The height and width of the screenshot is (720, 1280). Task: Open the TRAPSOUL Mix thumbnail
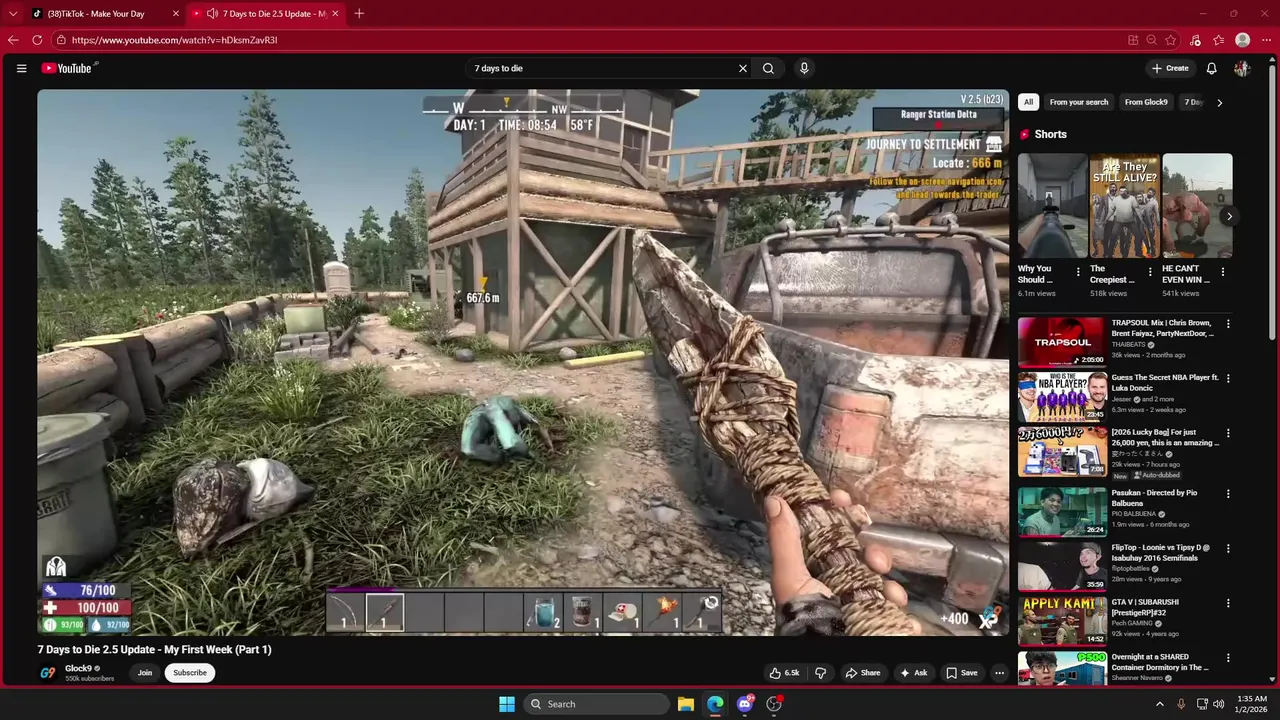(x=1062, y=342)
